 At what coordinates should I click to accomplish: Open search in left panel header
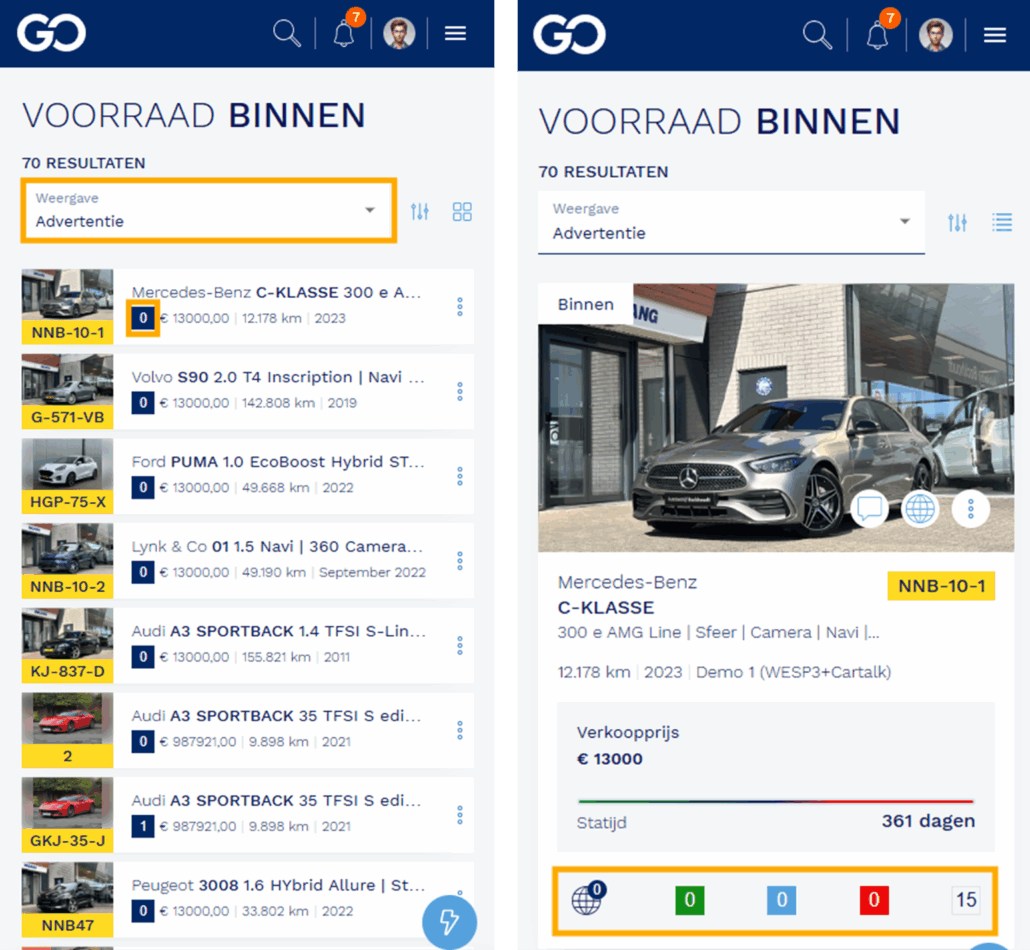pos(286,33)
